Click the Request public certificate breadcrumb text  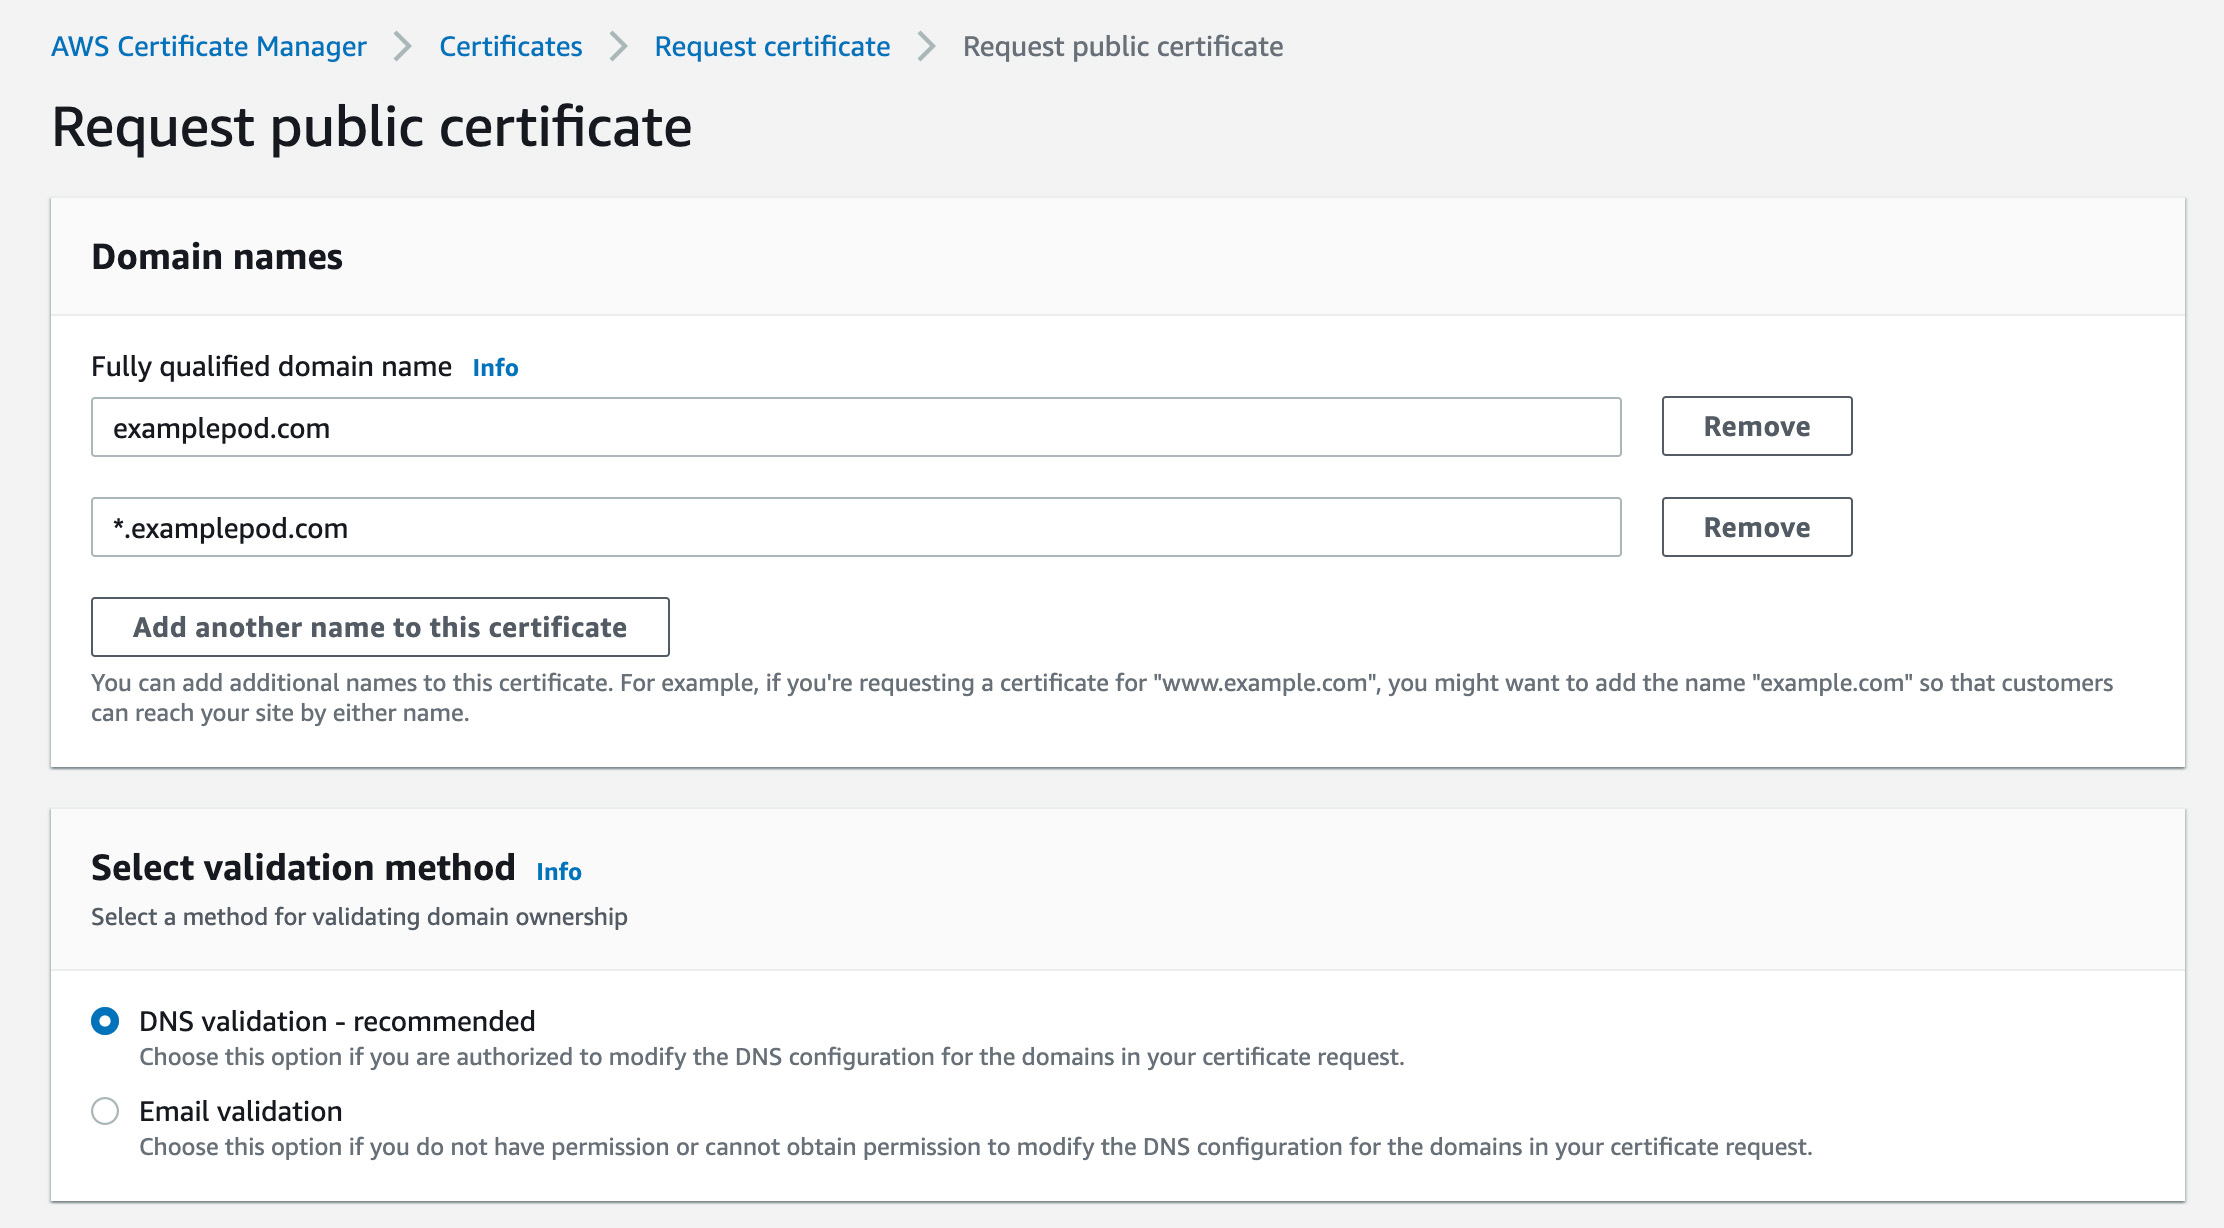1122,46
